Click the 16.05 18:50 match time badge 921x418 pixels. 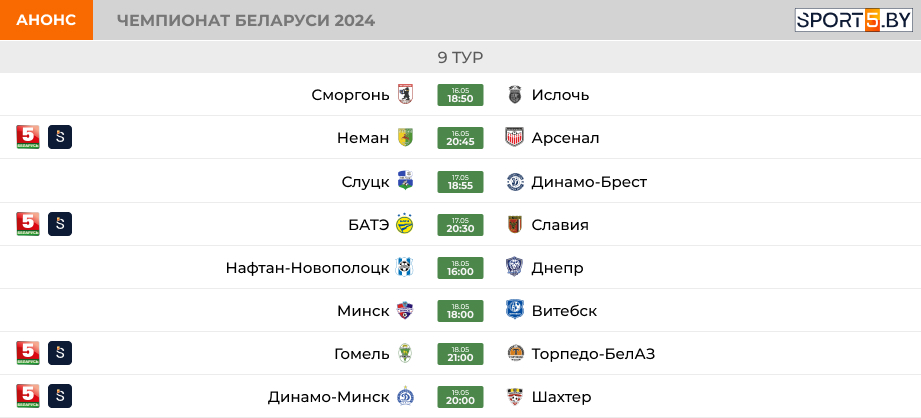460,95
